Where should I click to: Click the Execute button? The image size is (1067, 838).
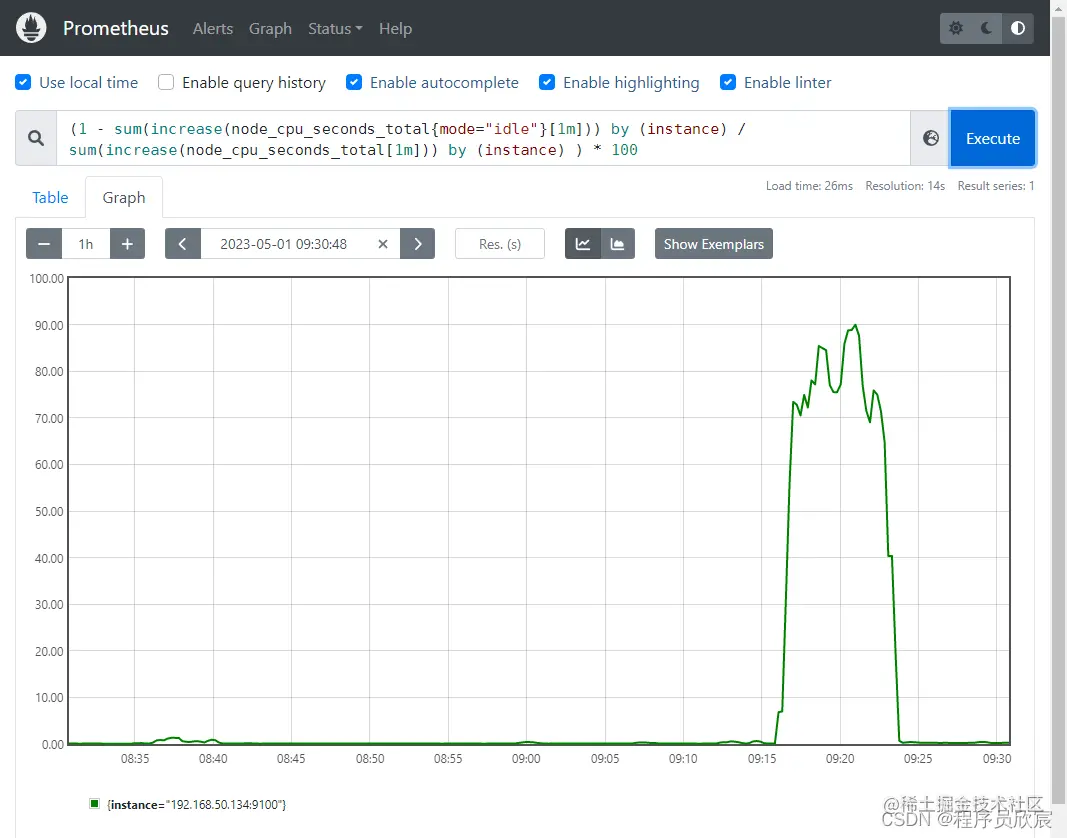[993, 138]
